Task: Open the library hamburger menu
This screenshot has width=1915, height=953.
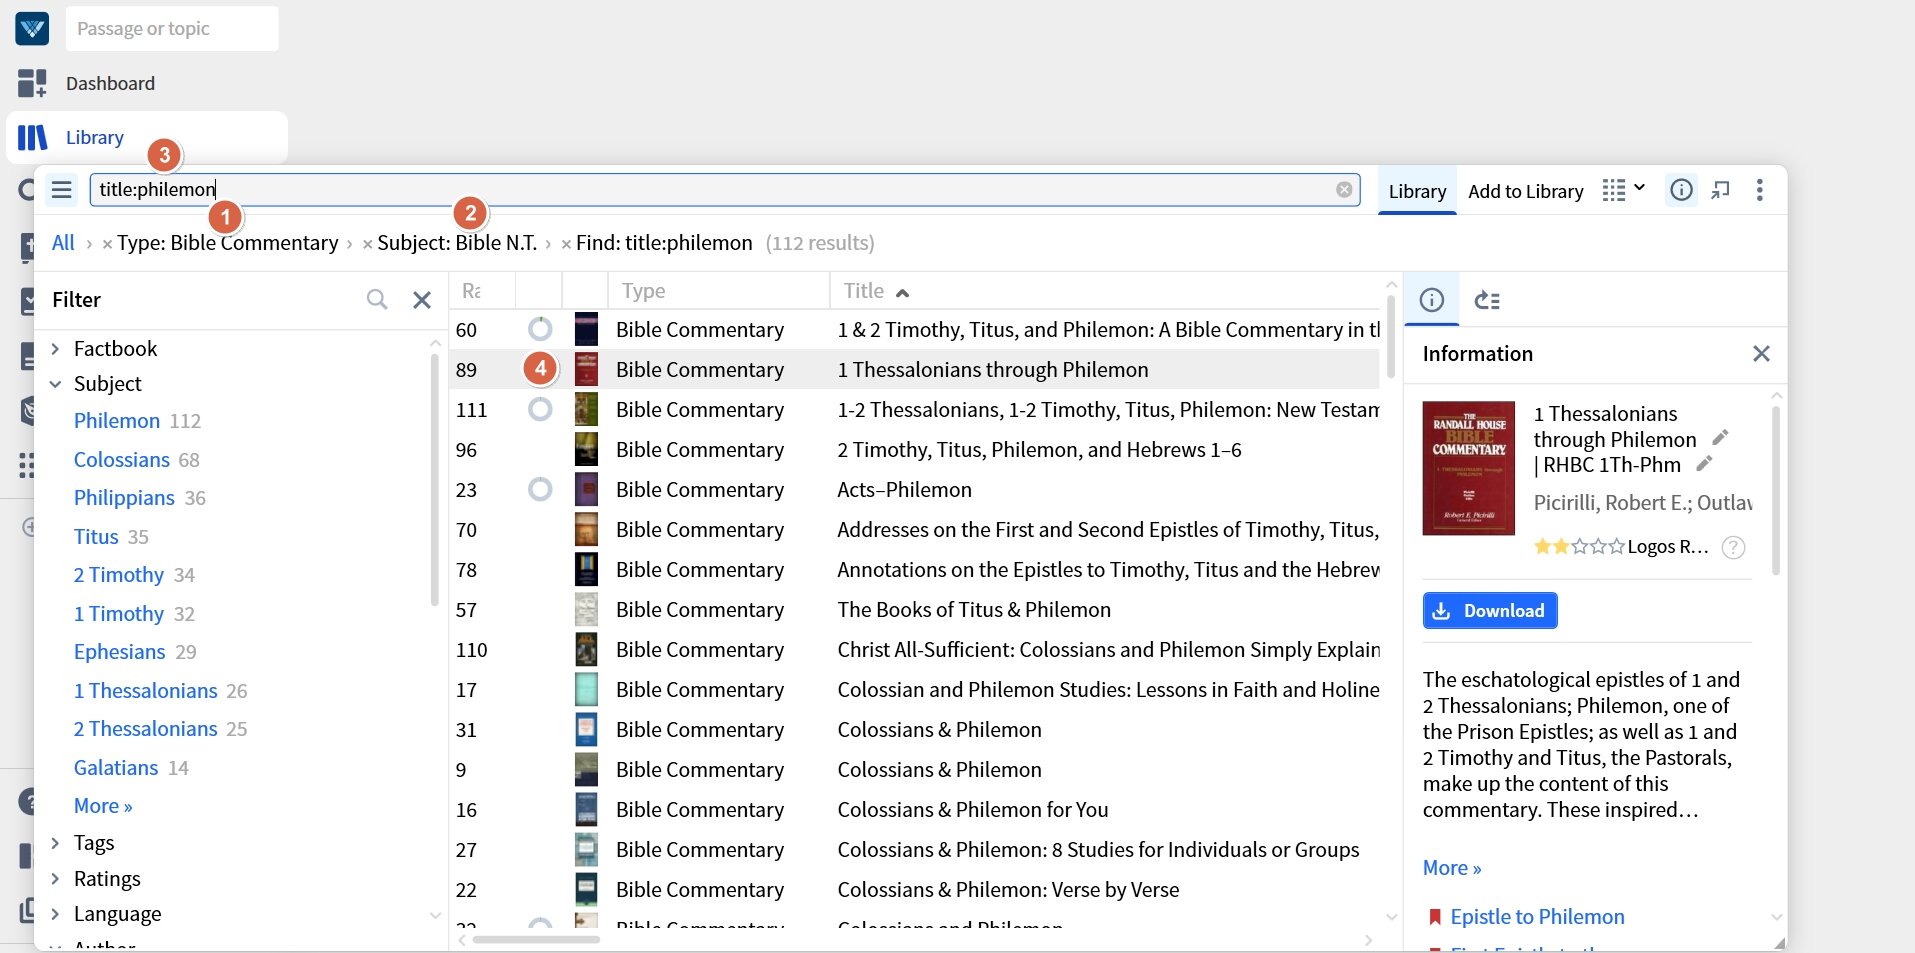Action: click(x=62, y=190)
